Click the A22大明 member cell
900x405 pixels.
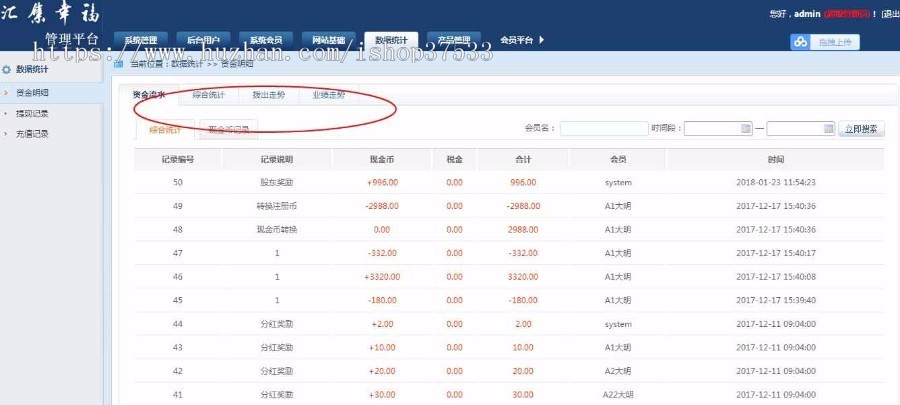click(x=618, y=395)
